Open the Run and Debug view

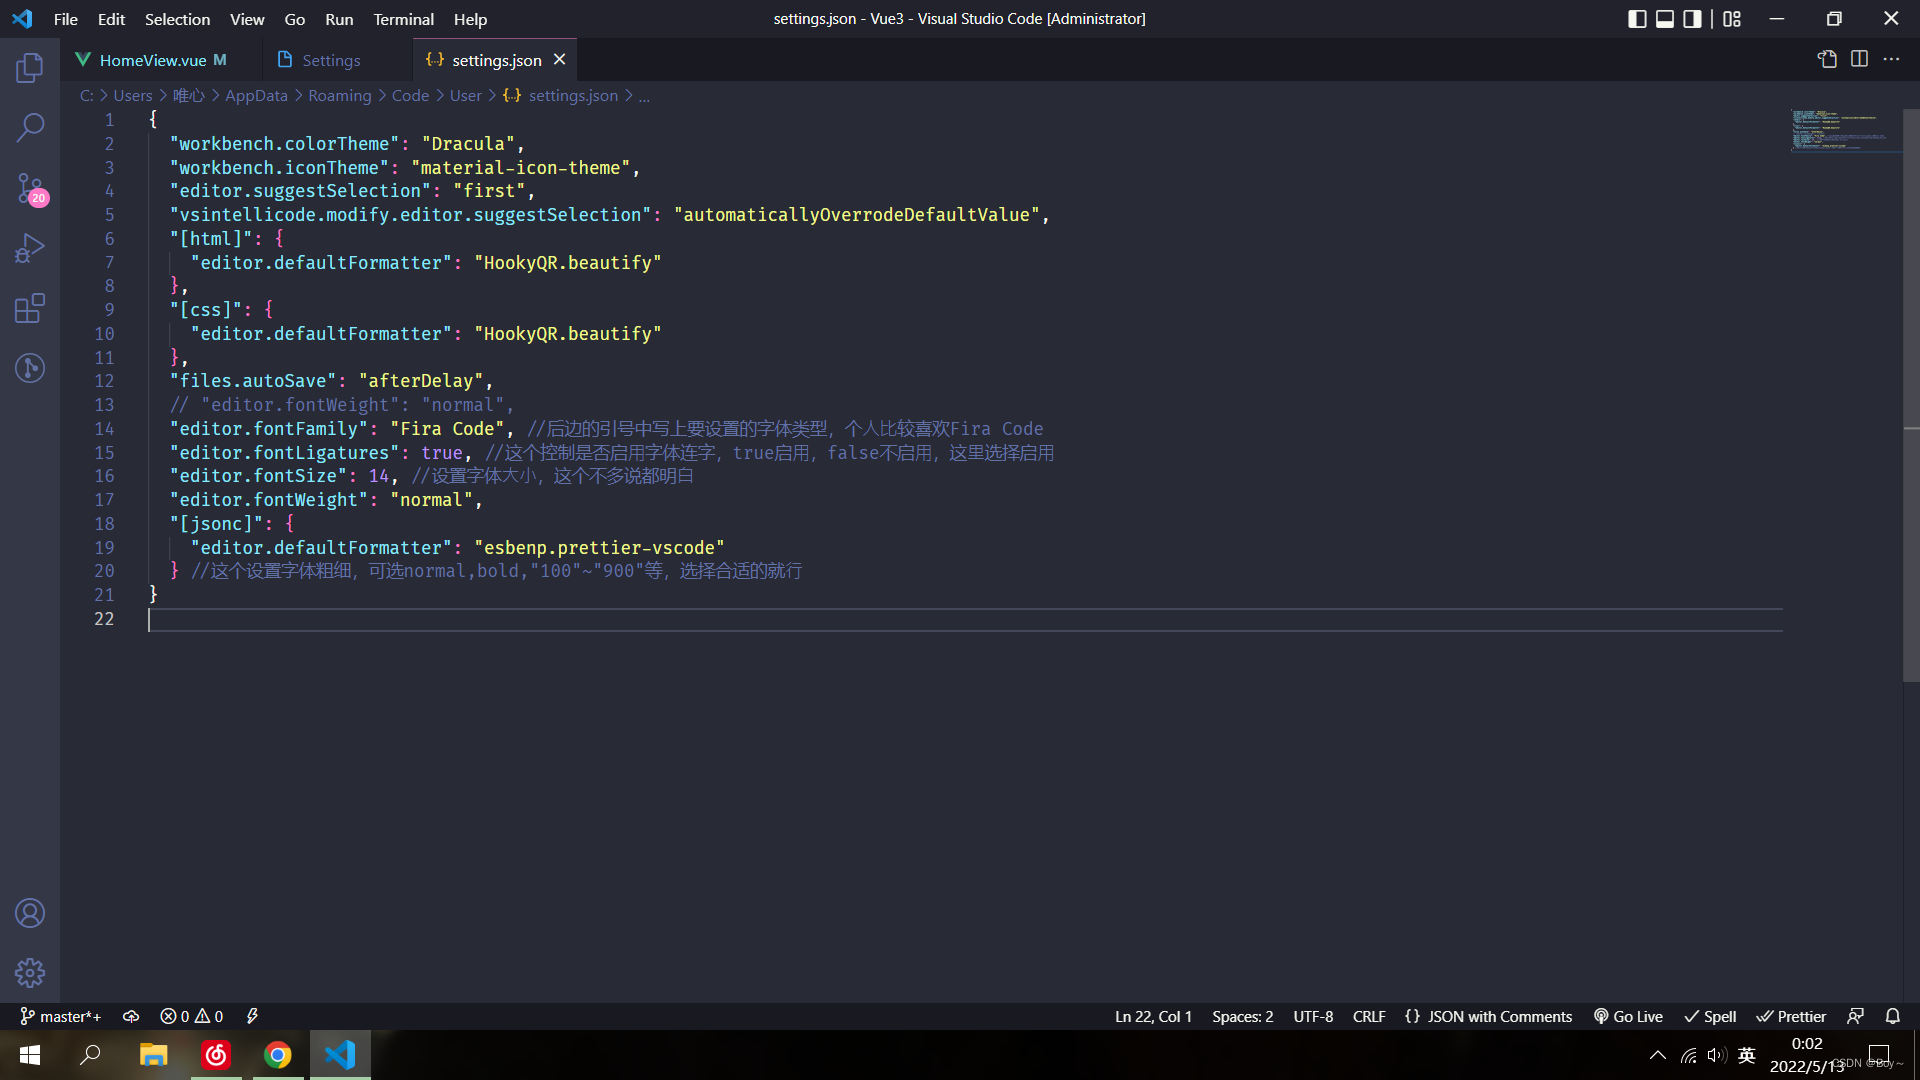click(x=29, y=247)
